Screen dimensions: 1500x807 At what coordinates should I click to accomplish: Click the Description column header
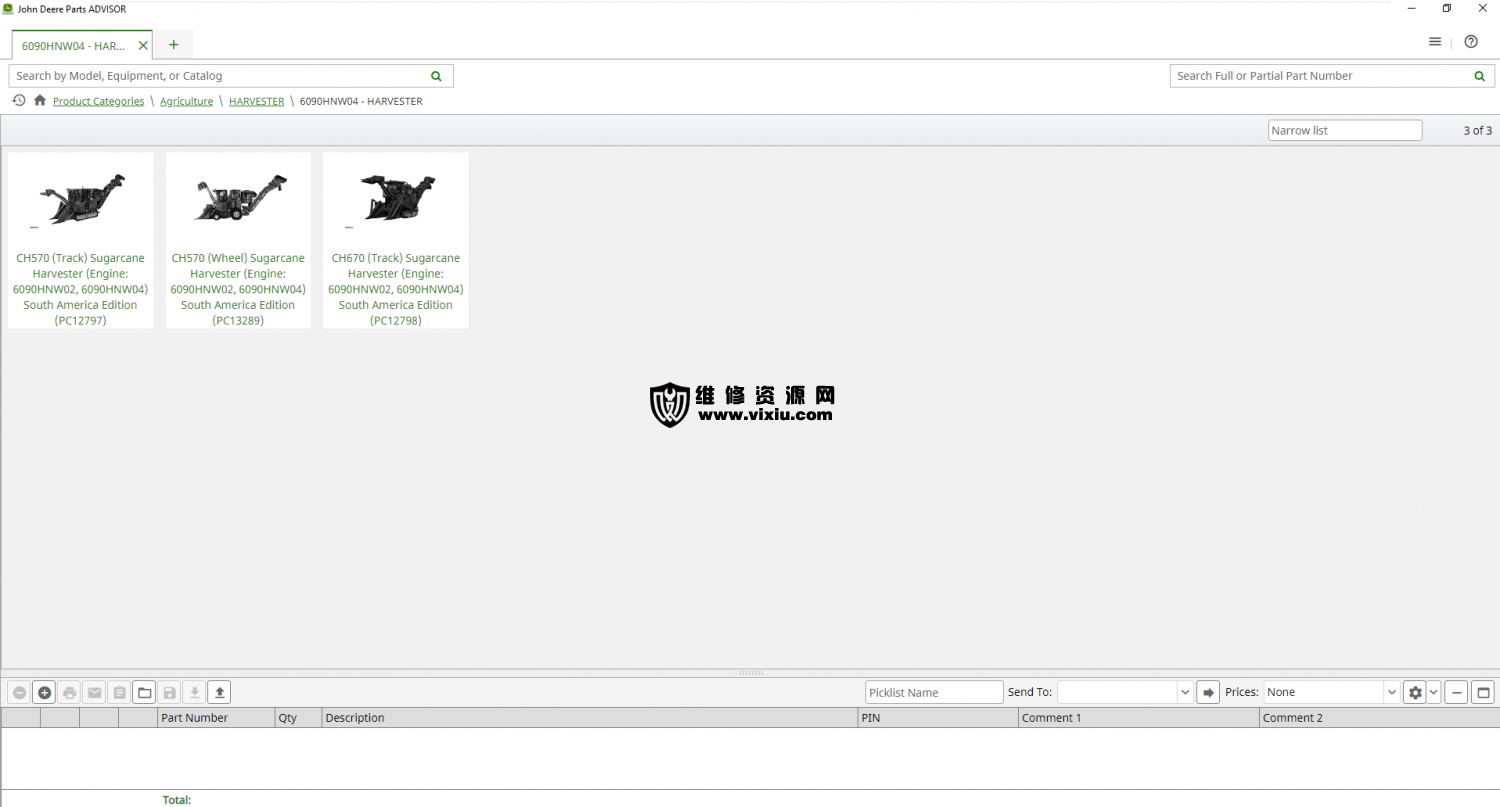coord(589,718)
